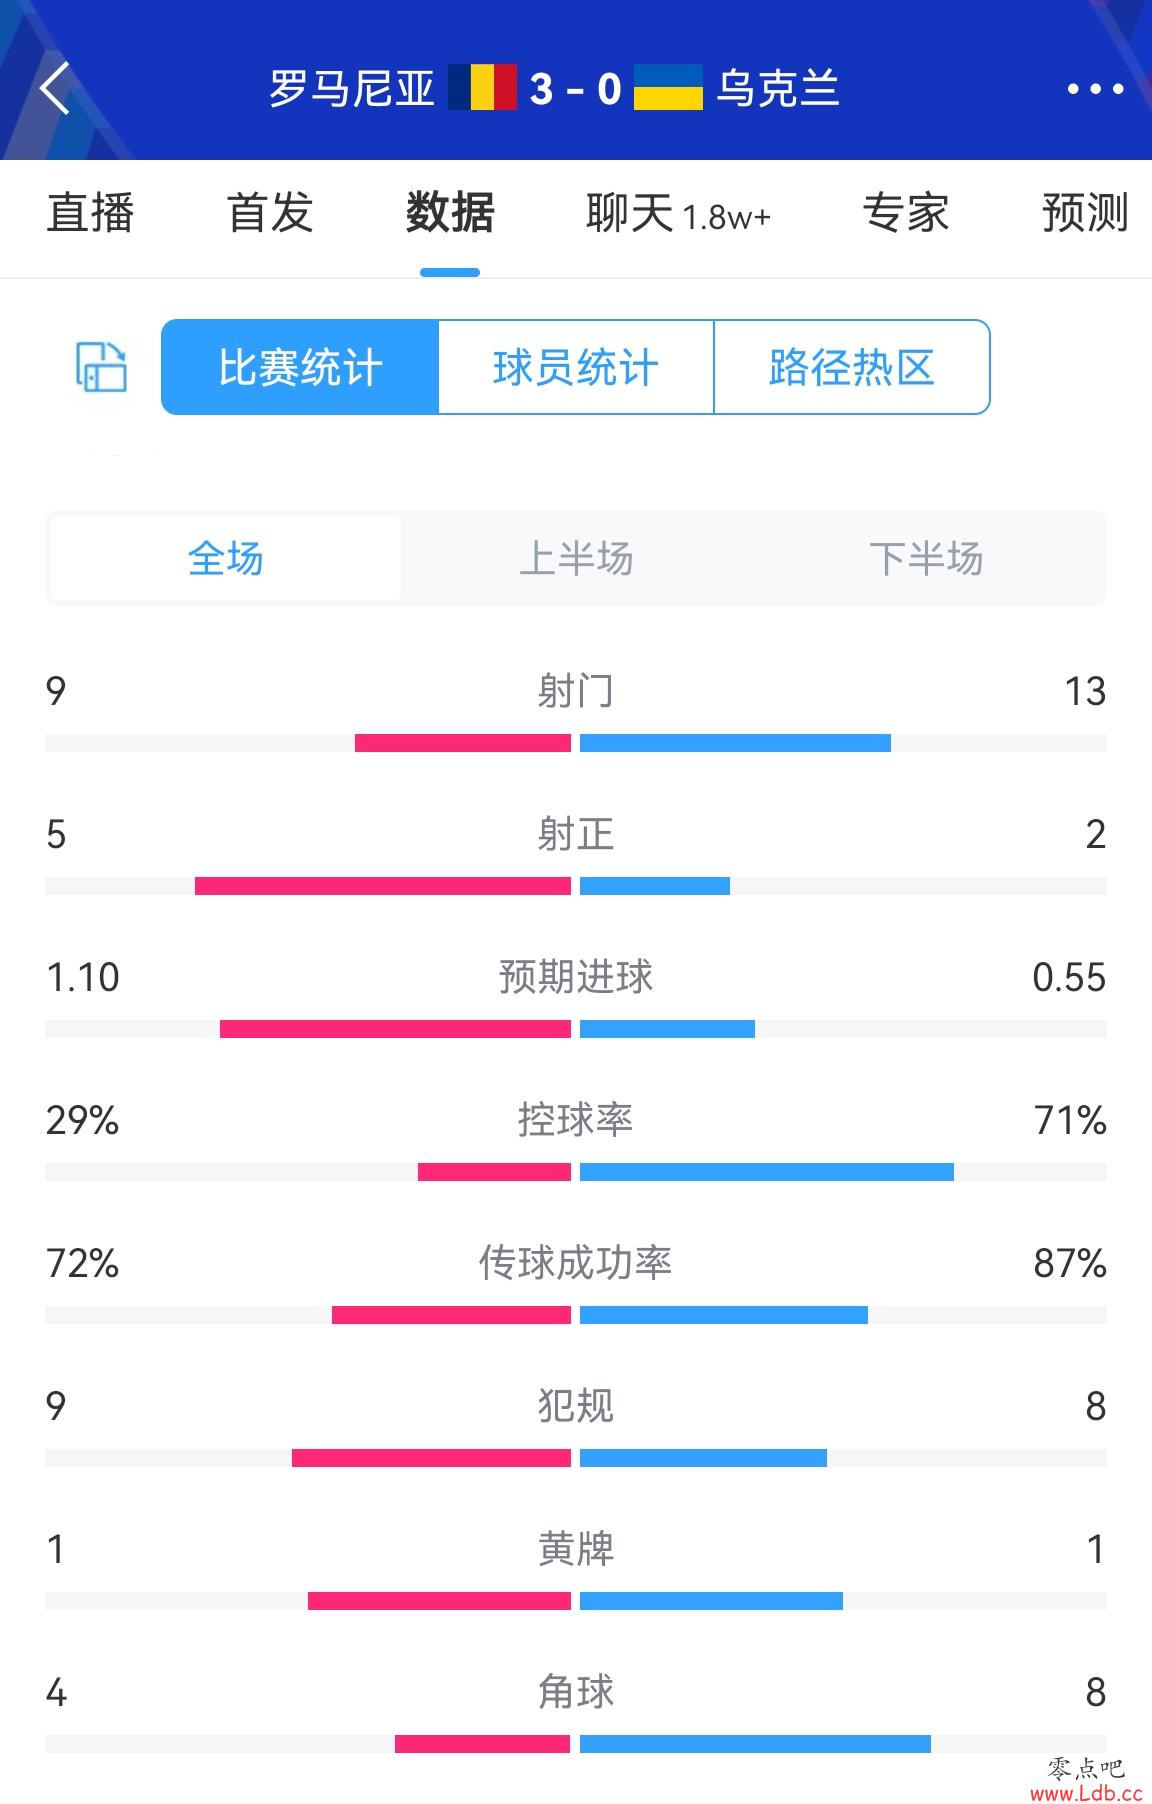Choose the 全场 period filter

tap(226, 558)
